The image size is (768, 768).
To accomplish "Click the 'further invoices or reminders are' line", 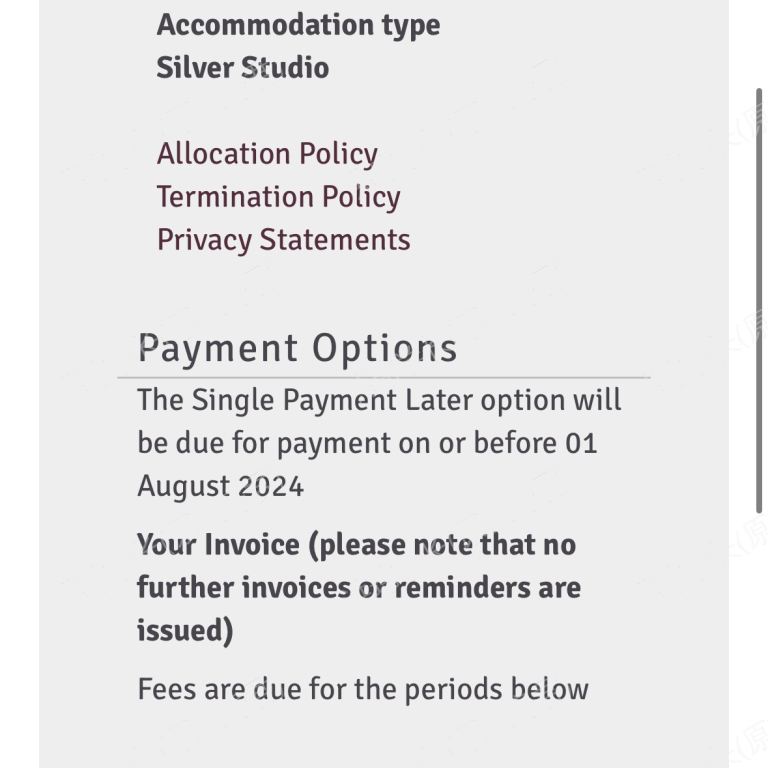I will point(359,587).
